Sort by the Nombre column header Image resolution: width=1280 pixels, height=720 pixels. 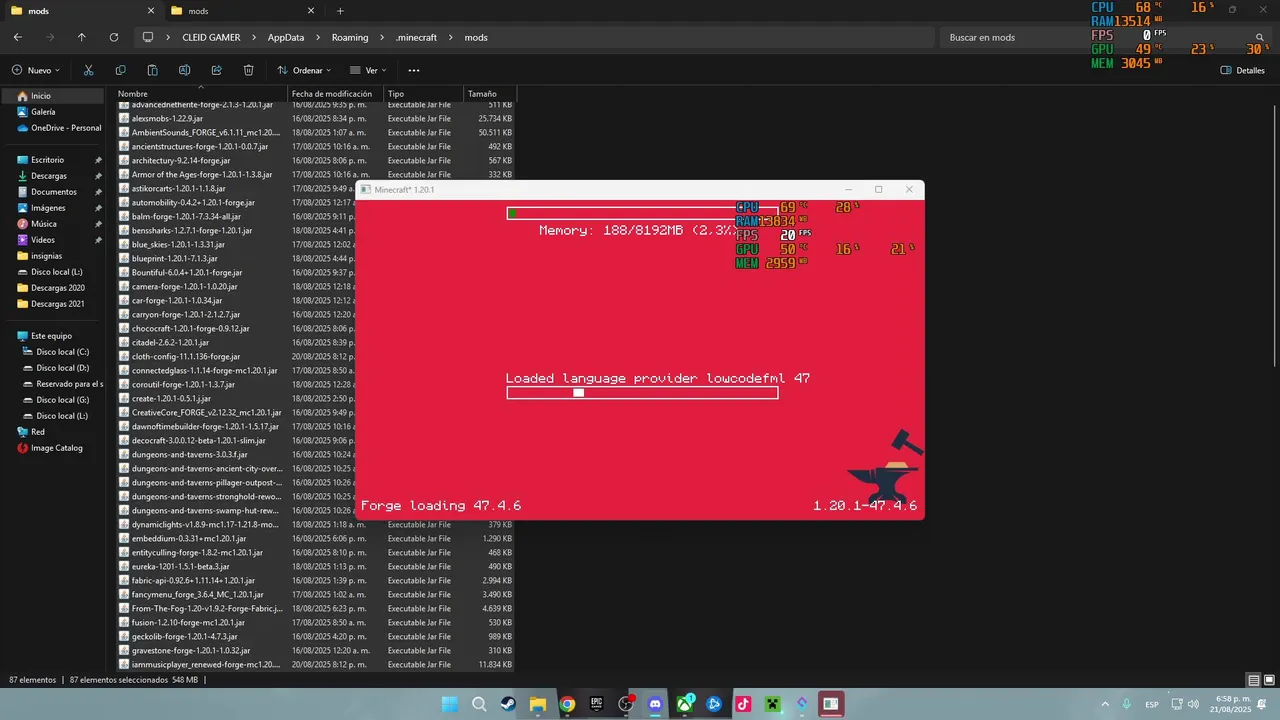(202, 94)
